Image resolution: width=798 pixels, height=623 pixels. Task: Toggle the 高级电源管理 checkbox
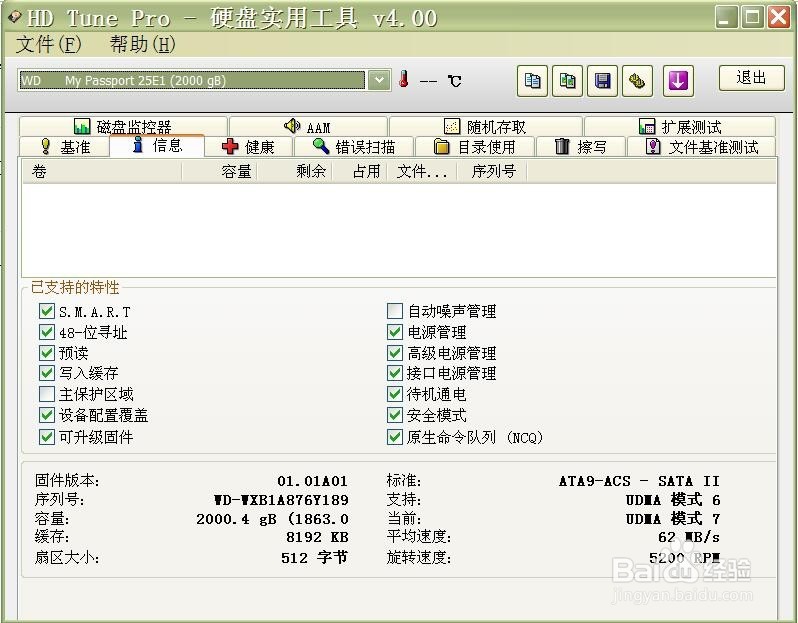(x=395, y=353)
